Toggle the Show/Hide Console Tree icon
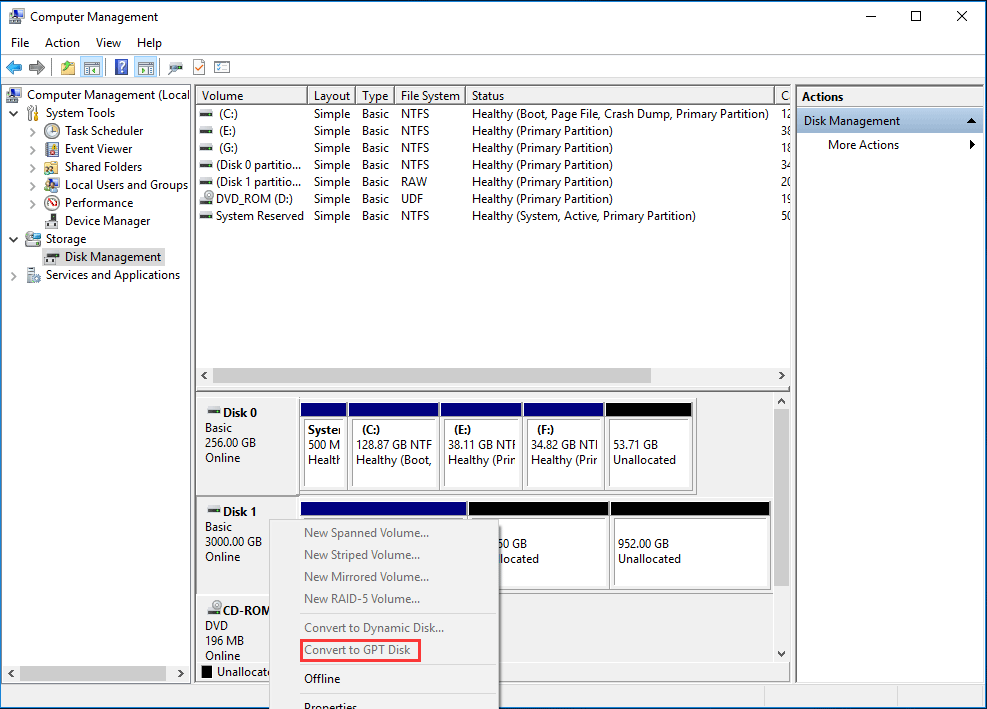This screenshot has width=987, height=709. (91, 67)
